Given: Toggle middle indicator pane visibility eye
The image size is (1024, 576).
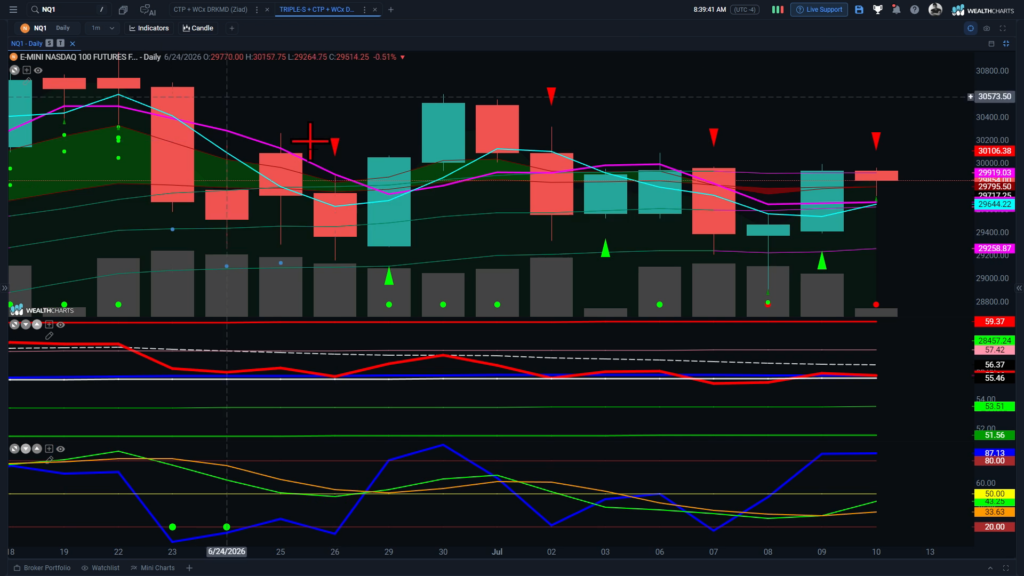Looking at the screenshot, I should 61,325.
